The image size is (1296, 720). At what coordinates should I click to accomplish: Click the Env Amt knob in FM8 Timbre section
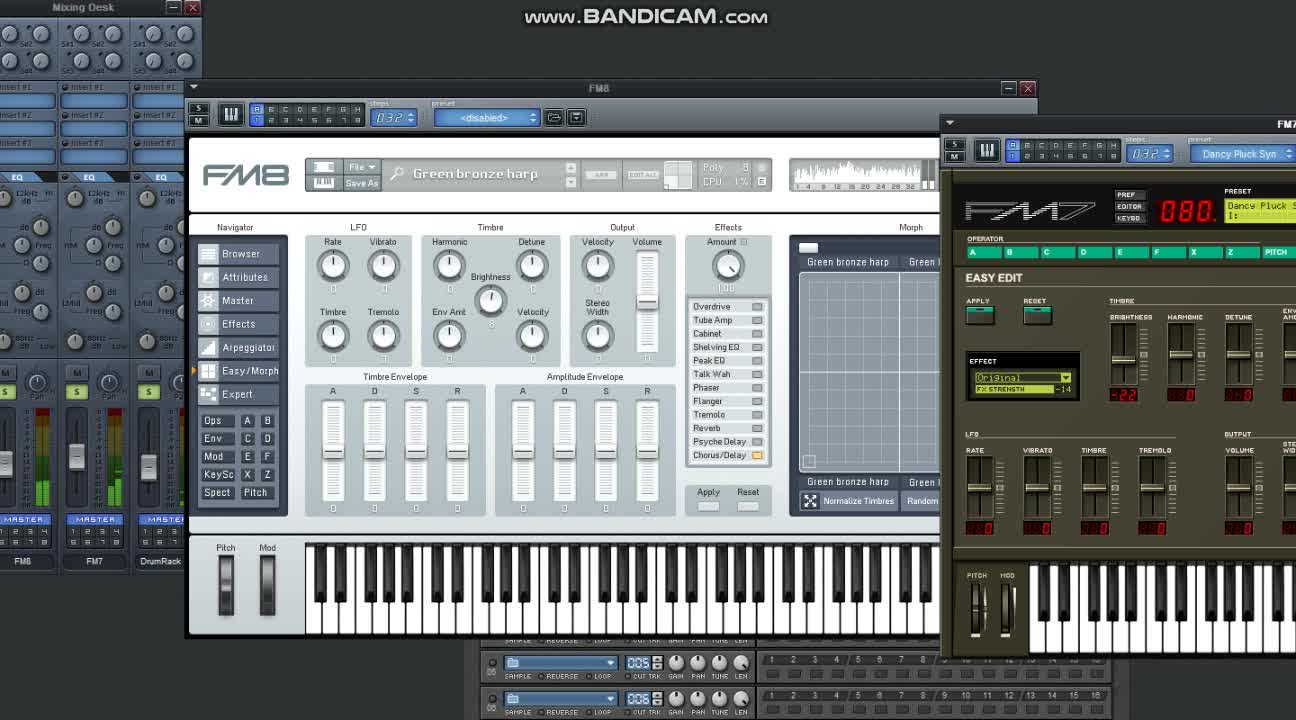coord(449,336)
